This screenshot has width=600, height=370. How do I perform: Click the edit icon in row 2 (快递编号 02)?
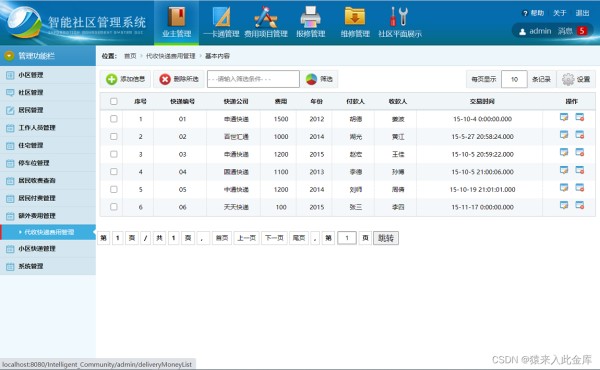564,135
